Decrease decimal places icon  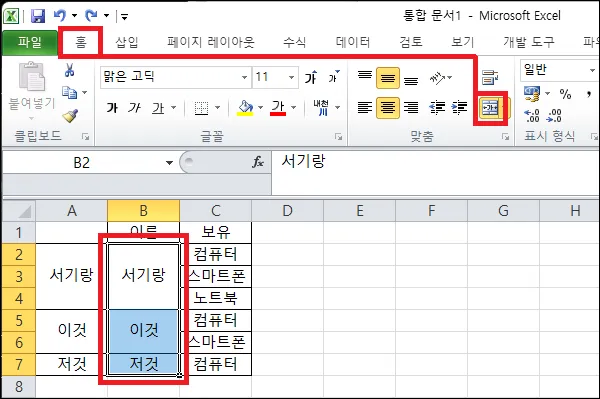[x=554, y=116]
